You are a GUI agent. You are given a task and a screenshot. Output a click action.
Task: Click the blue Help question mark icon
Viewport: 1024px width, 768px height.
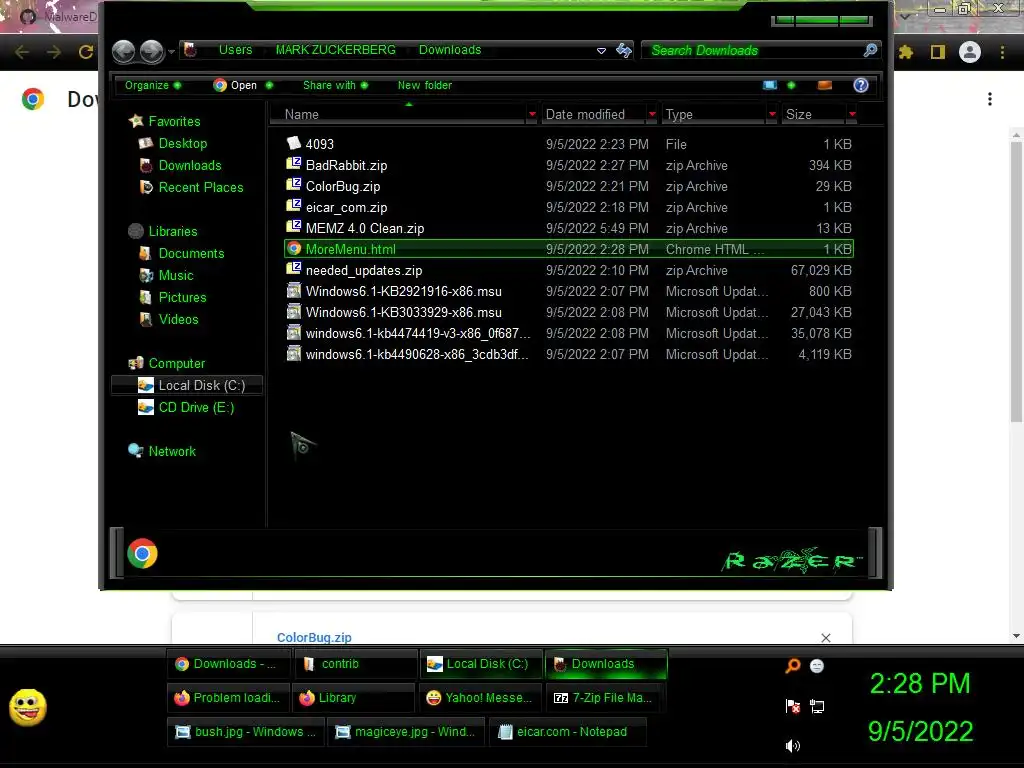coord(861,86)
